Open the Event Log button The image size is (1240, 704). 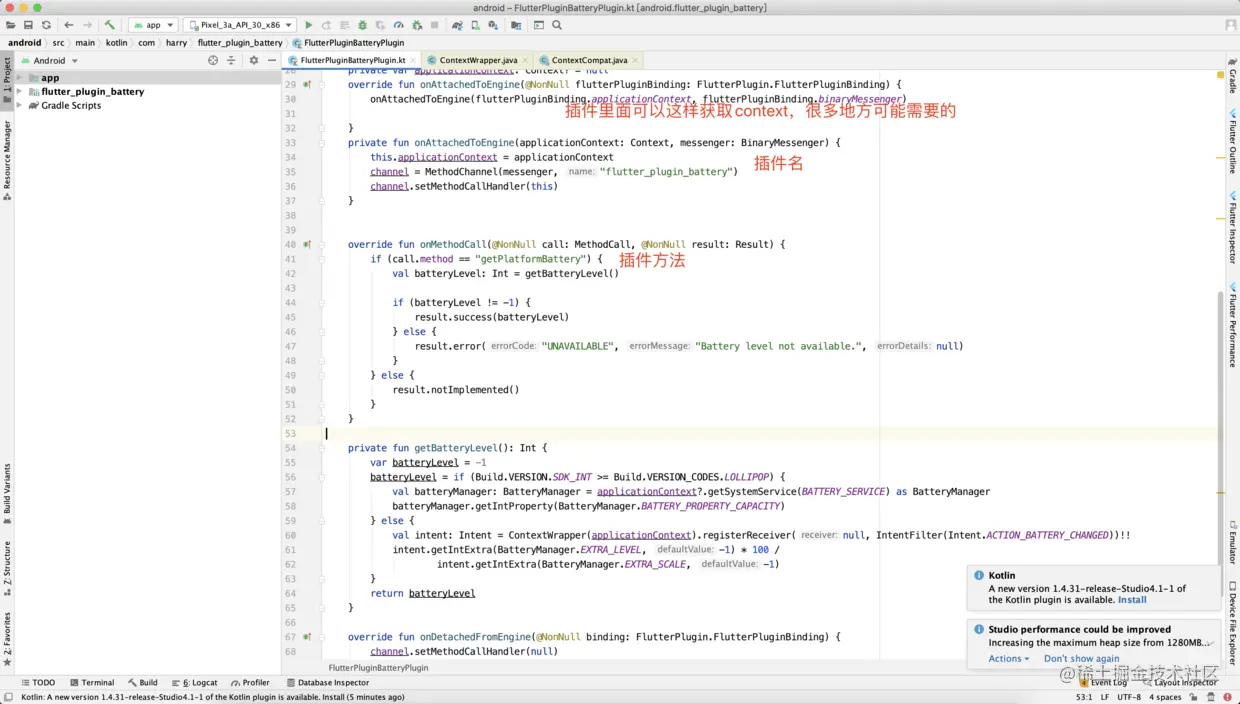point(1102,682)
